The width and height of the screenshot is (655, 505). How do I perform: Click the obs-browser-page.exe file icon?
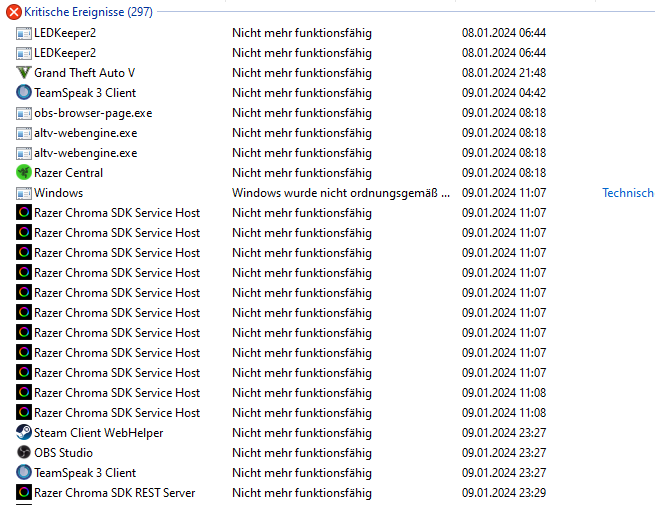click(x=24, y=113)
